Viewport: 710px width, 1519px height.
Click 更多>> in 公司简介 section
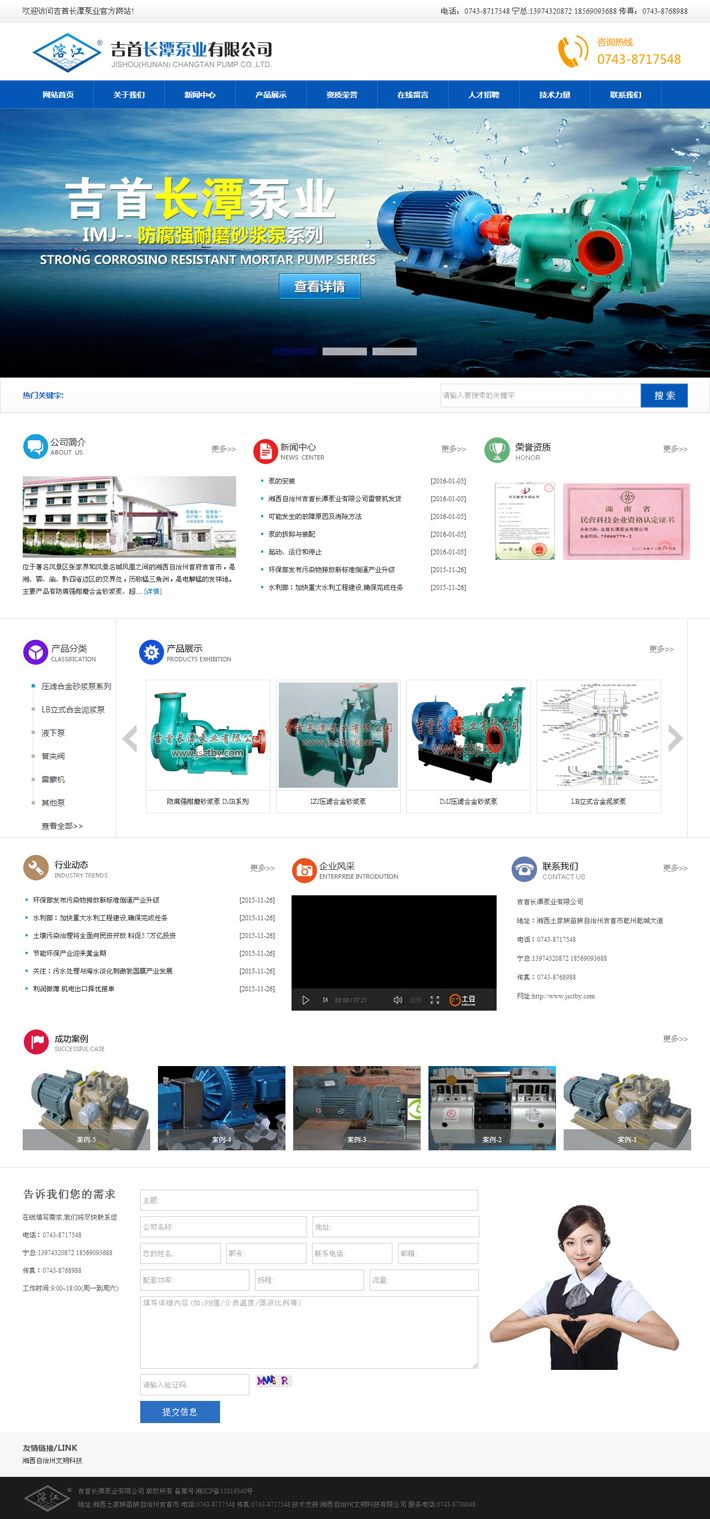point(223,449)
